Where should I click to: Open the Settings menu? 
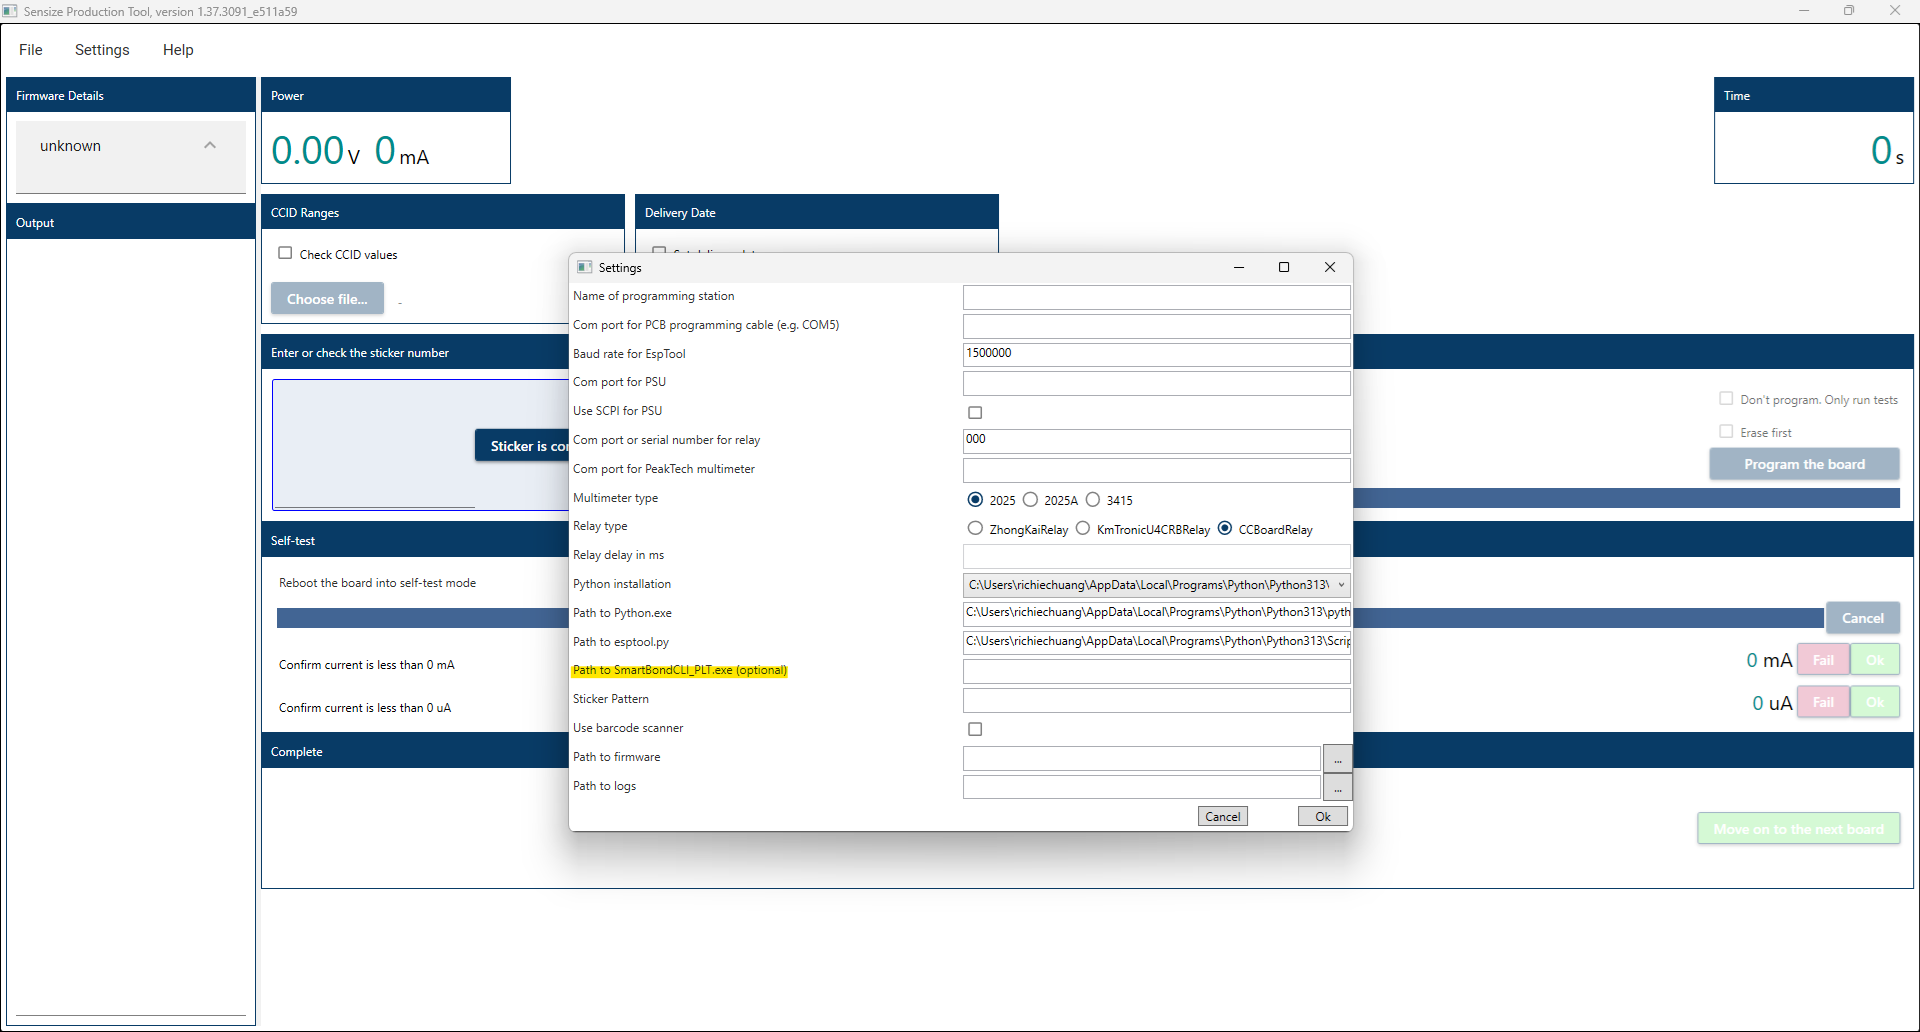pyautogui.click(x=101, y=49)
